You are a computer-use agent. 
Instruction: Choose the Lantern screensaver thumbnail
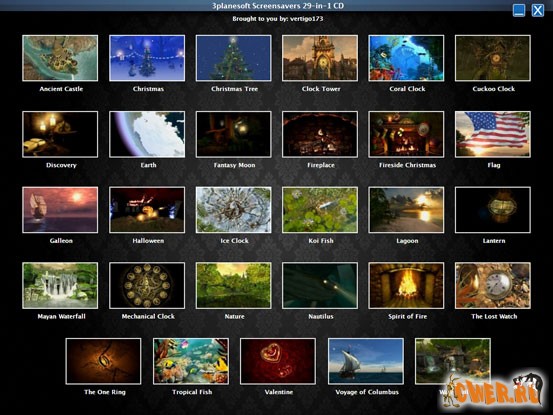coord(493,210)
